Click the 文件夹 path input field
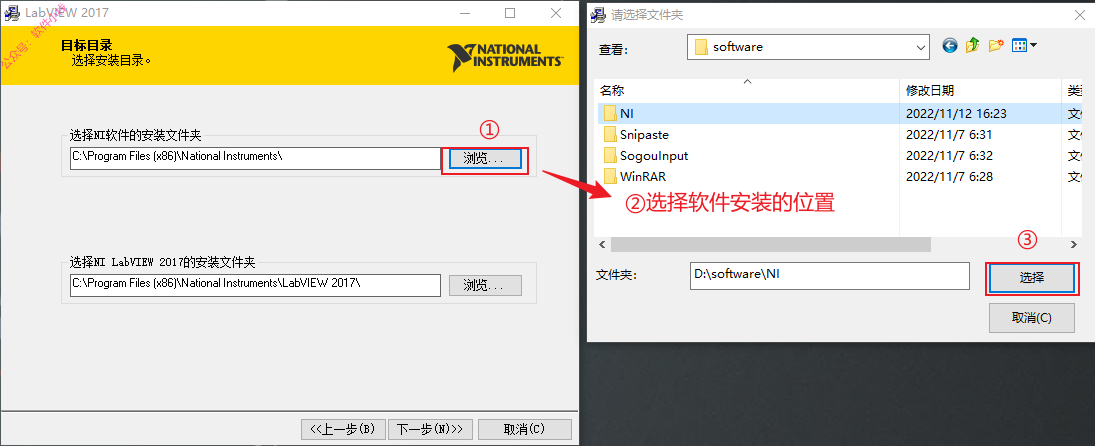1095x446 pixels. 830,275
